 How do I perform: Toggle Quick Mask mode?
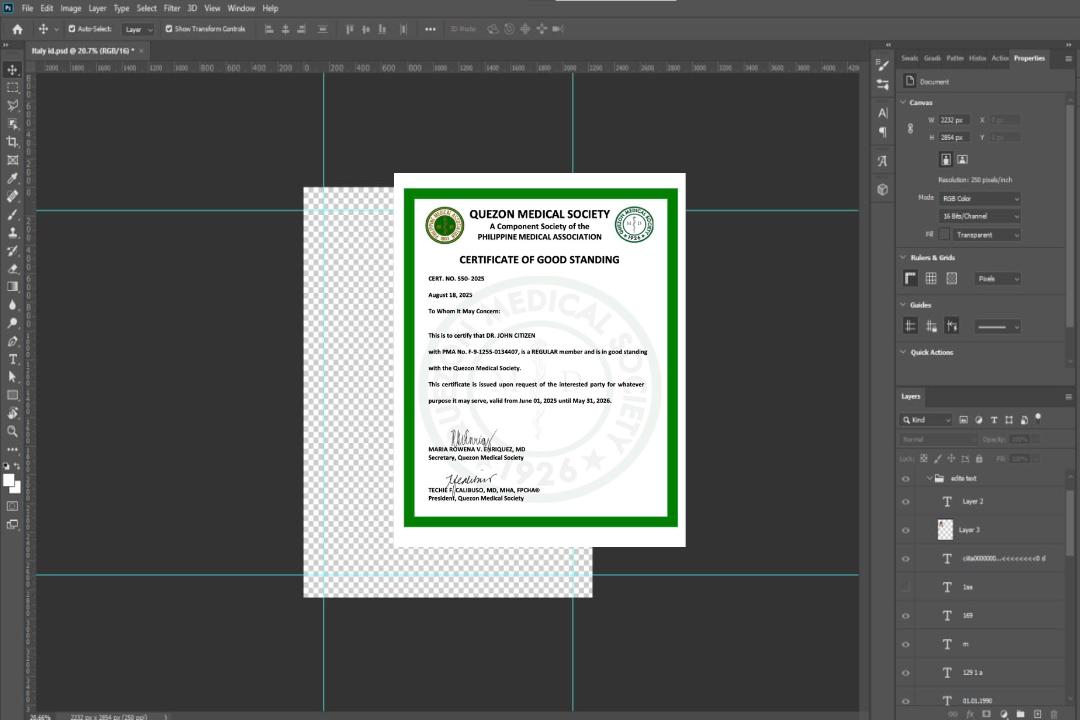(x=12, y=506)
